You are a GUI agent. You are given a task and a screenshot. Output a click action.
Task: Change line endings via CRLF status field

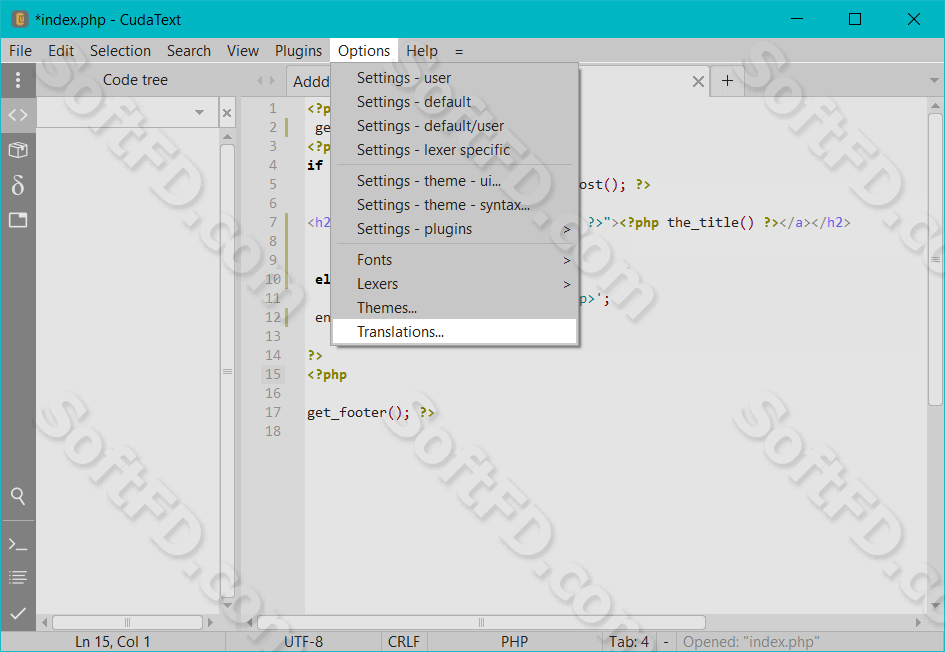404,642
